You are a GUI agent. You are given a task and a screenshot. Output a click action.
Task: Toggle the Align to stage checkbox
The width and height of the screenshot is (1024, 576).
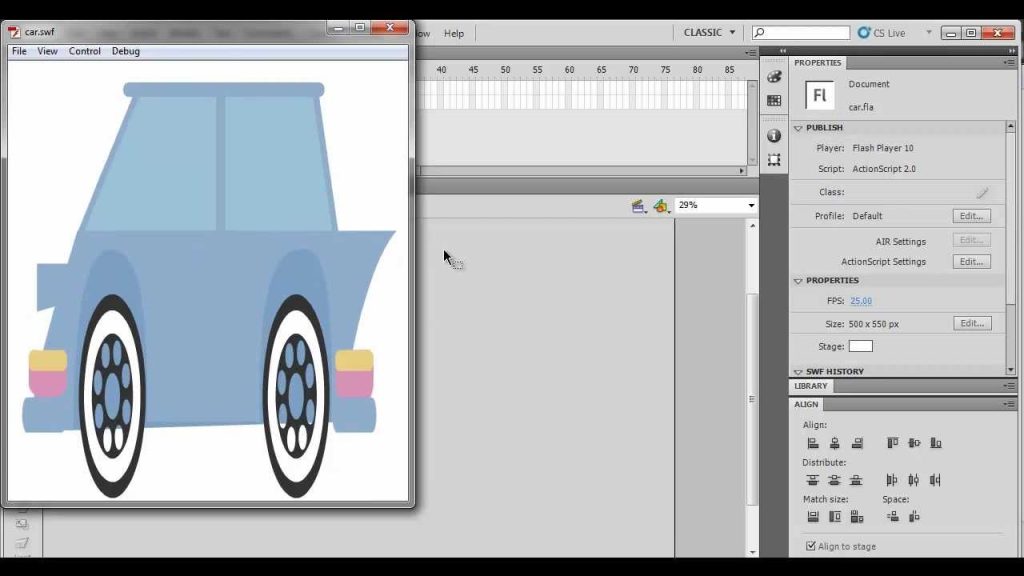point(810,546)
